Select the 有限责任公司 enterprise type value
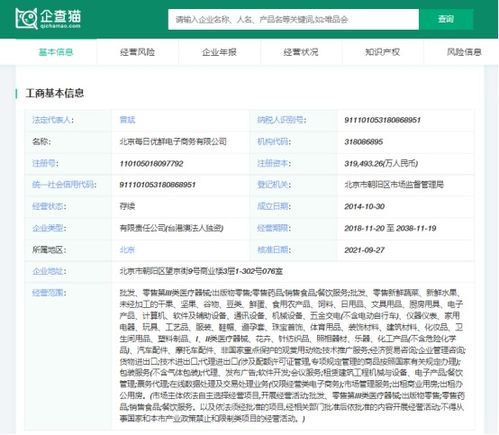The height and width of the screenshot is (435, 499). pyautogui.click(x=171, y=228)
